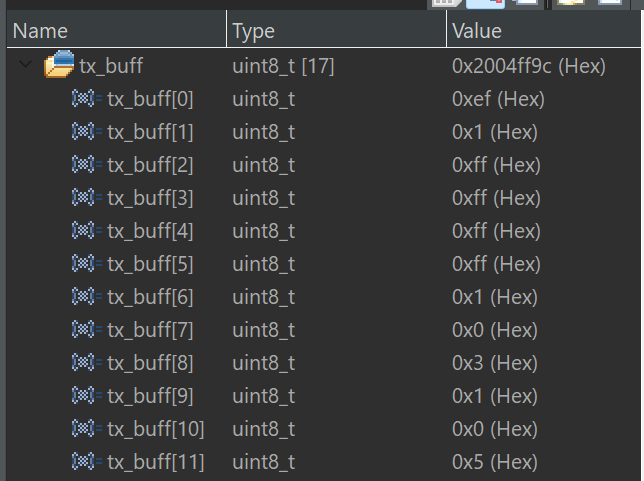Select the tx_buff[6] row name
The width and height of the screenshot is (644, 481).
tap(150, 297)
